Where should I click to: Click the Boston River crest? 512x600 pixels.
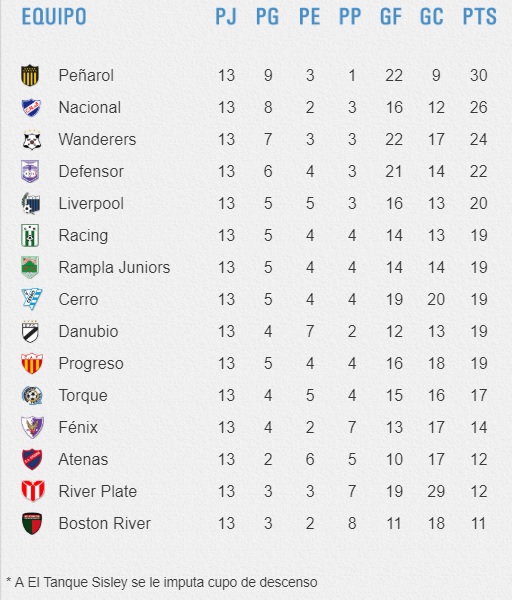click(32, 523)
